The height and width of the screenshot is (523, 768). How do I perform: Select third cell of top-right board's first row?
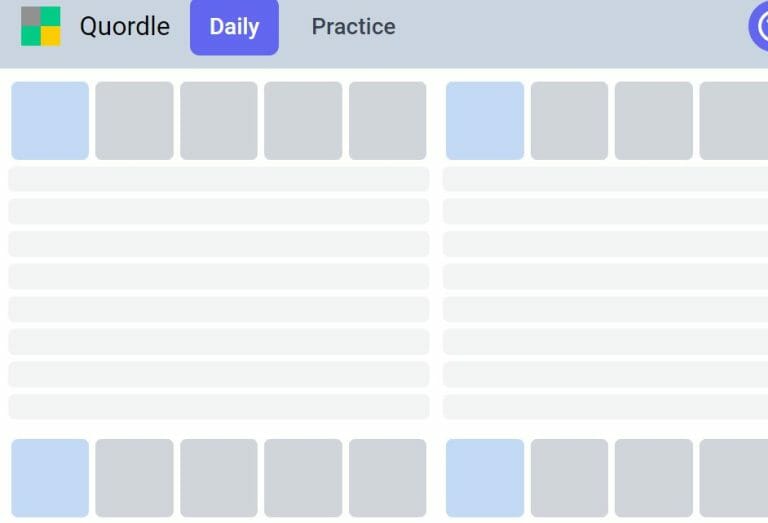point(653,120)
